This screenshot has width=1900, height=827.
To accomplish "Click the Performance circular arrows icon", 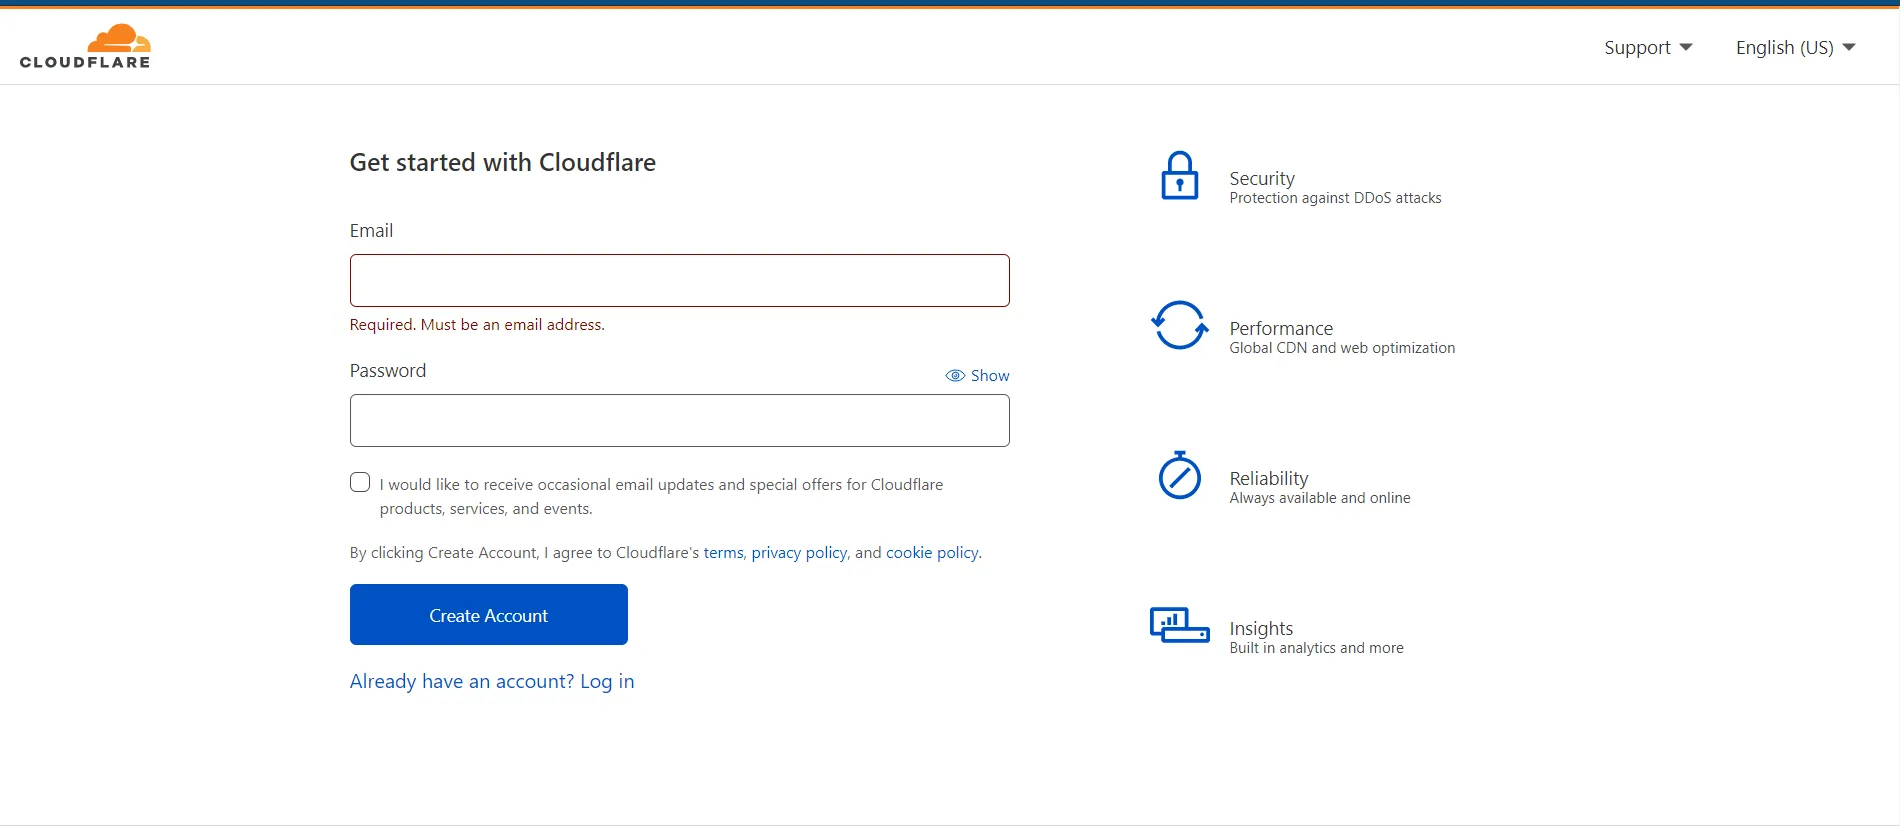I will [x=1179, y=325].
